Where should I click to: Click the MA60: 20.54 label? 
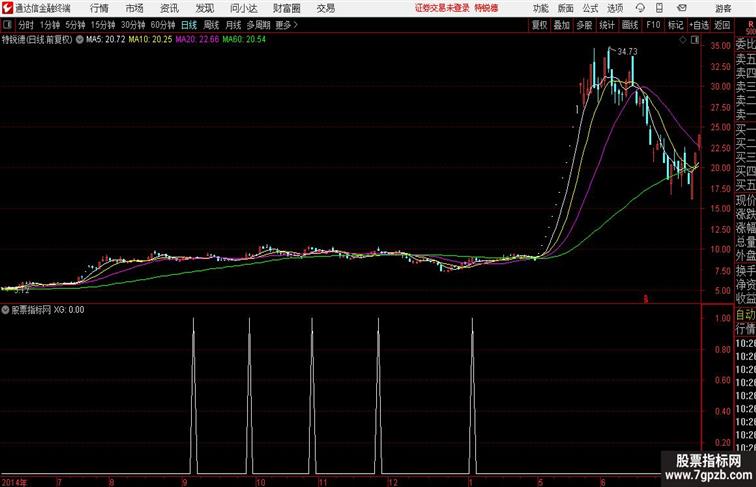tap(244, 40)
